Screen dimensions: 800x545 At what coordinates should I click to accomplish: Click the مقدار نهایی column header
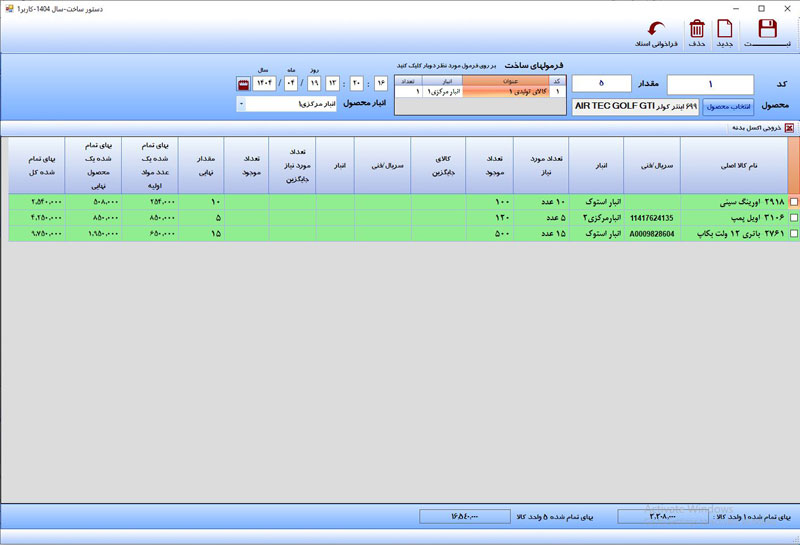tap(201, 165)
